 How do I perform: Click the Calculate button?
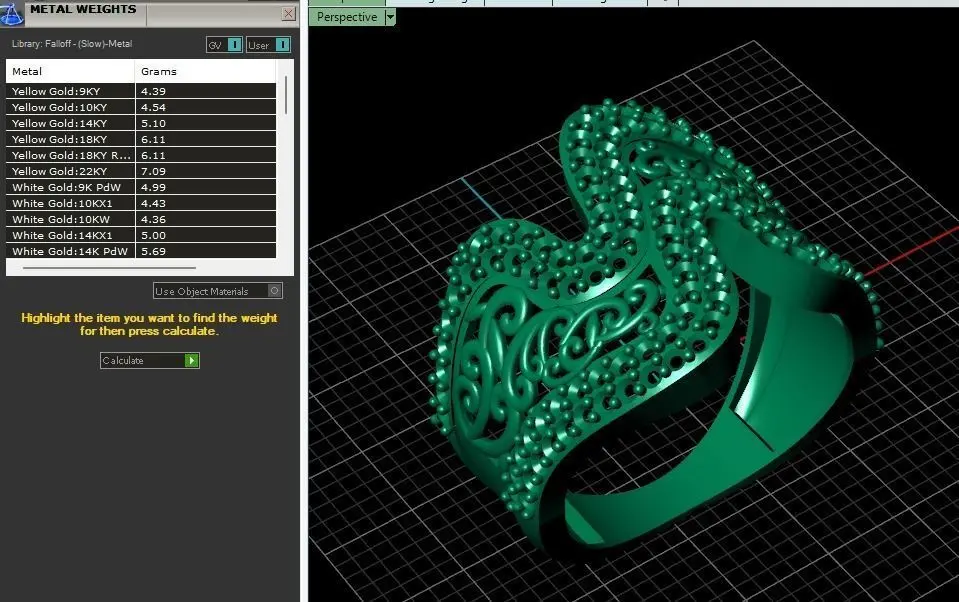click(x=150, y=360)
